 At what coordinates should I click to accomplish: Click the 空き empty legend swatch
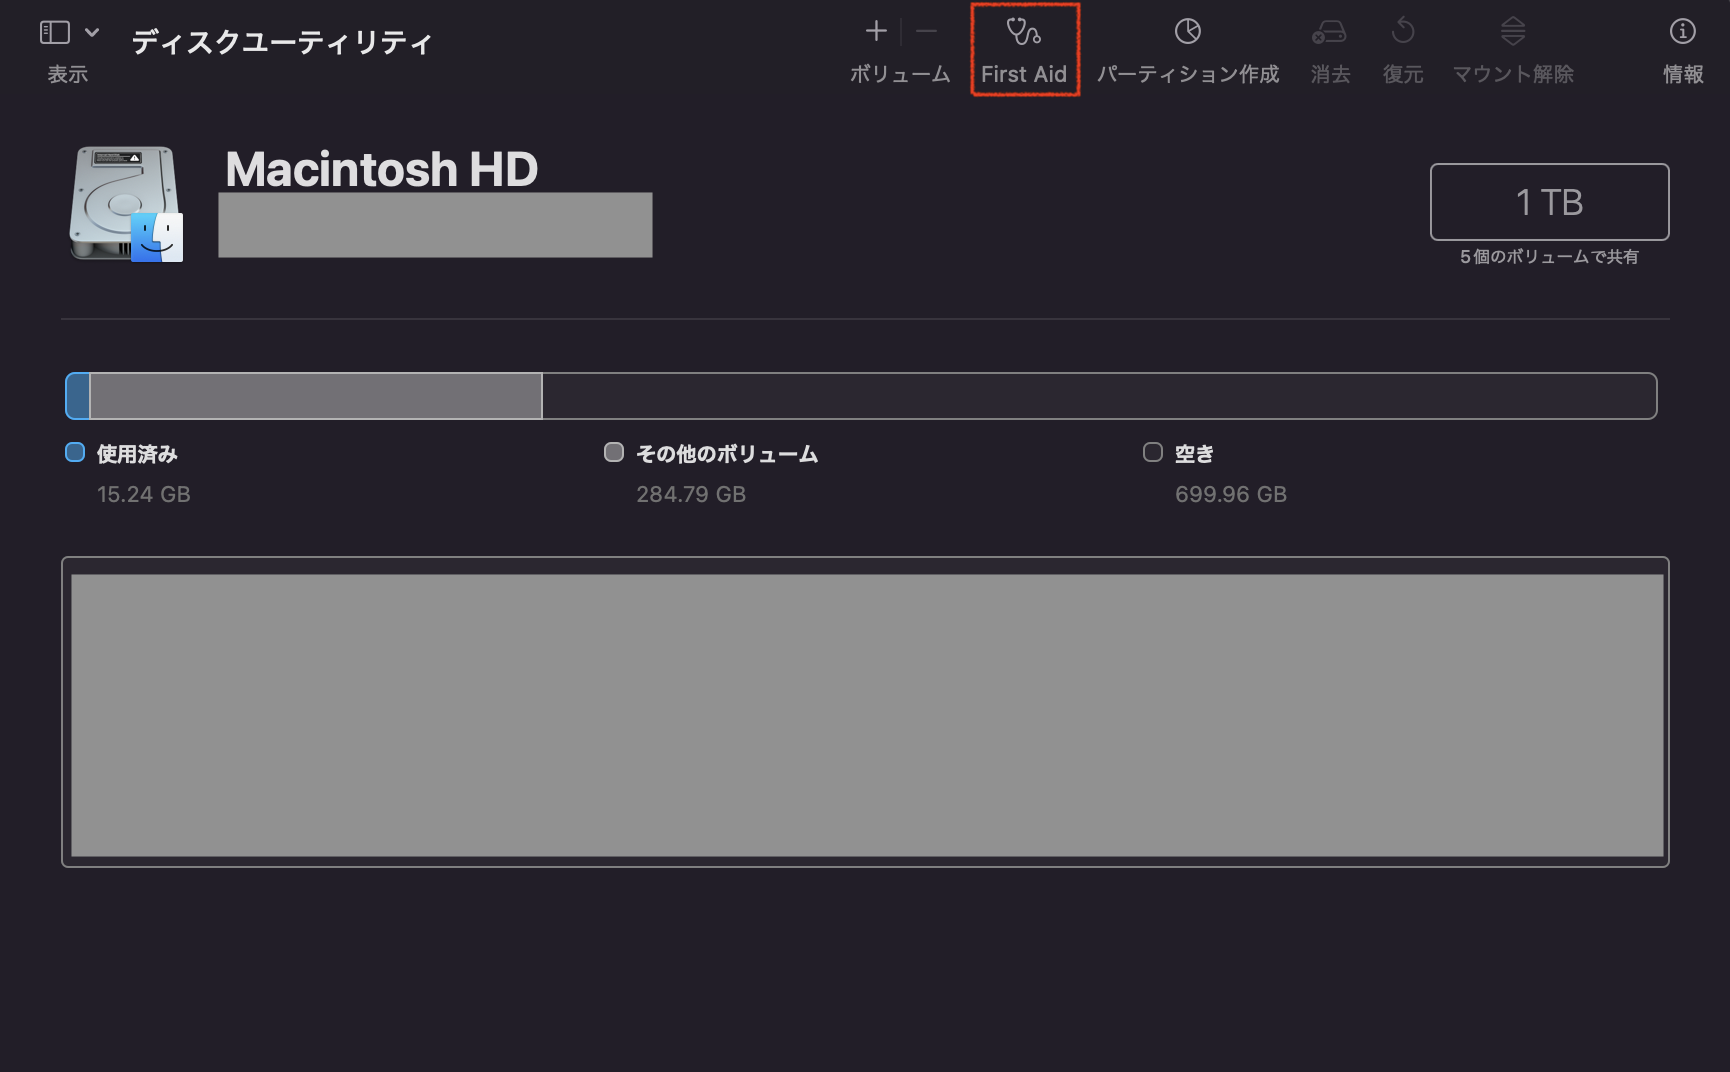click(x=1153, y=452)
